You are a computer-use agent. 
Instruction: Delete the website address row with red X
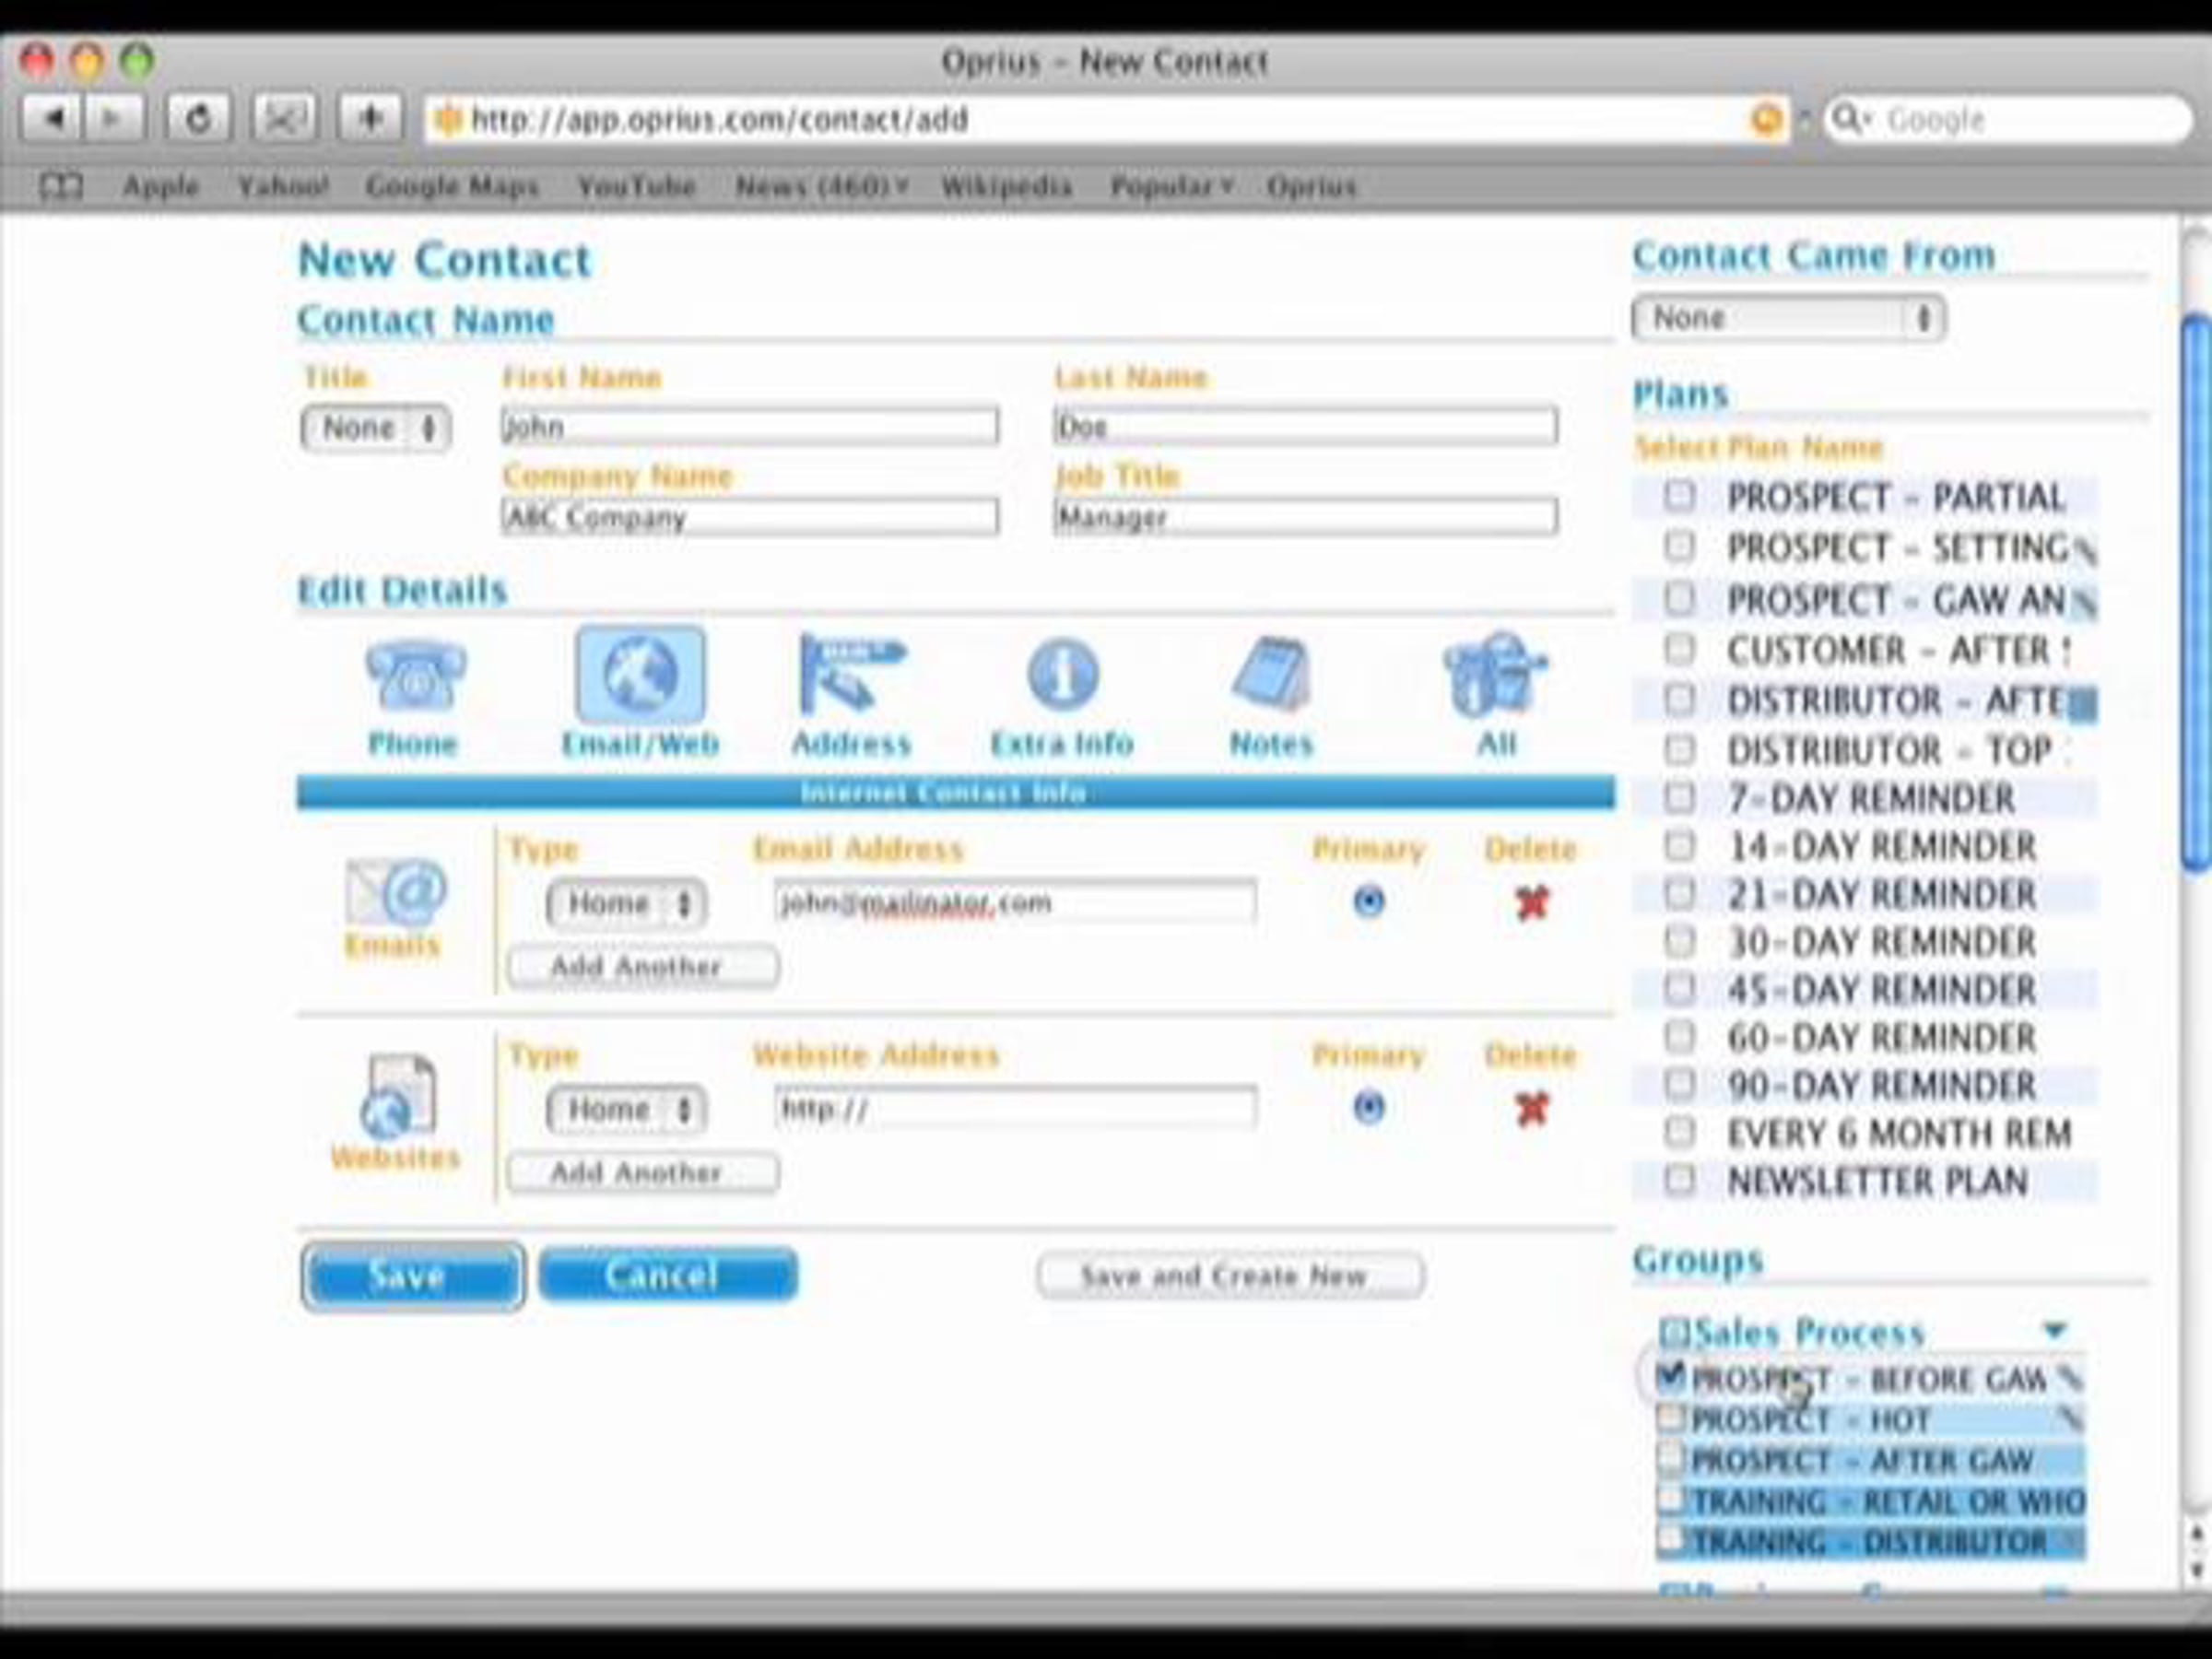tap(1531, 1109)
